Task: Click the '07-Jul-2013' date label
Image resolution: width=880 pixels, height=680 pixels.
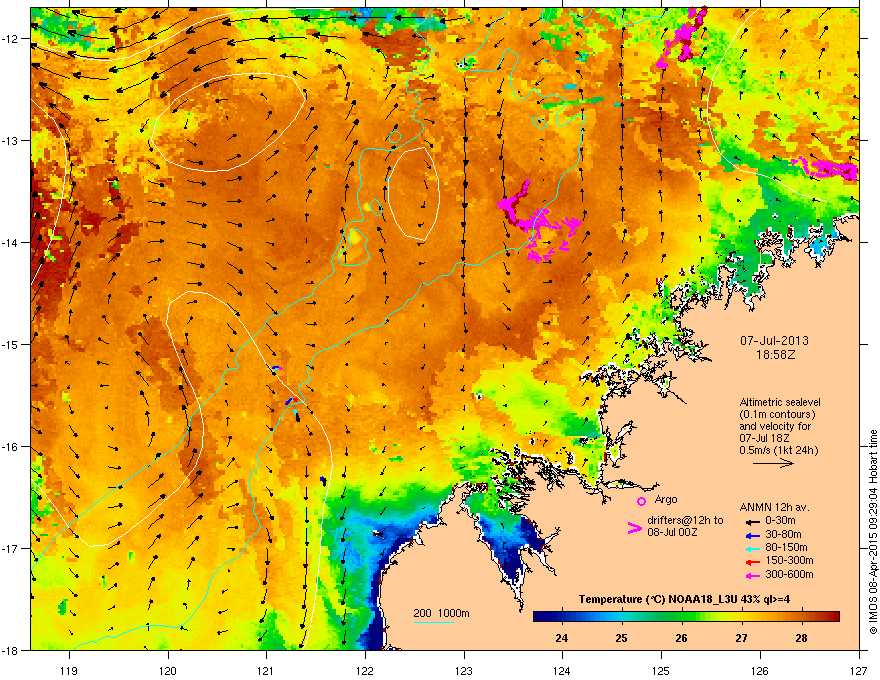Action: click(x=774, y=341)
